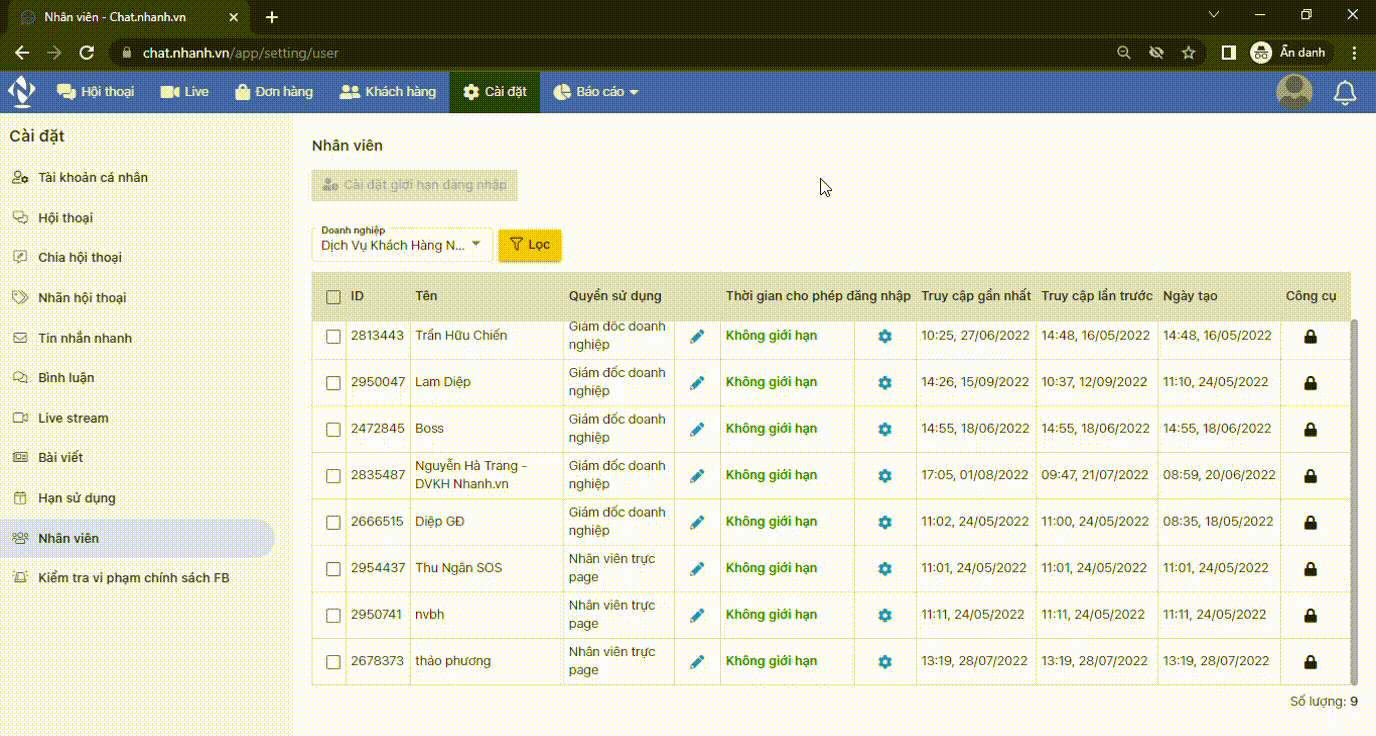This screenshot has width=1376, height=736.
Task: Click the Nhanh logo in top bar
Action: click(x=22, y=92)
